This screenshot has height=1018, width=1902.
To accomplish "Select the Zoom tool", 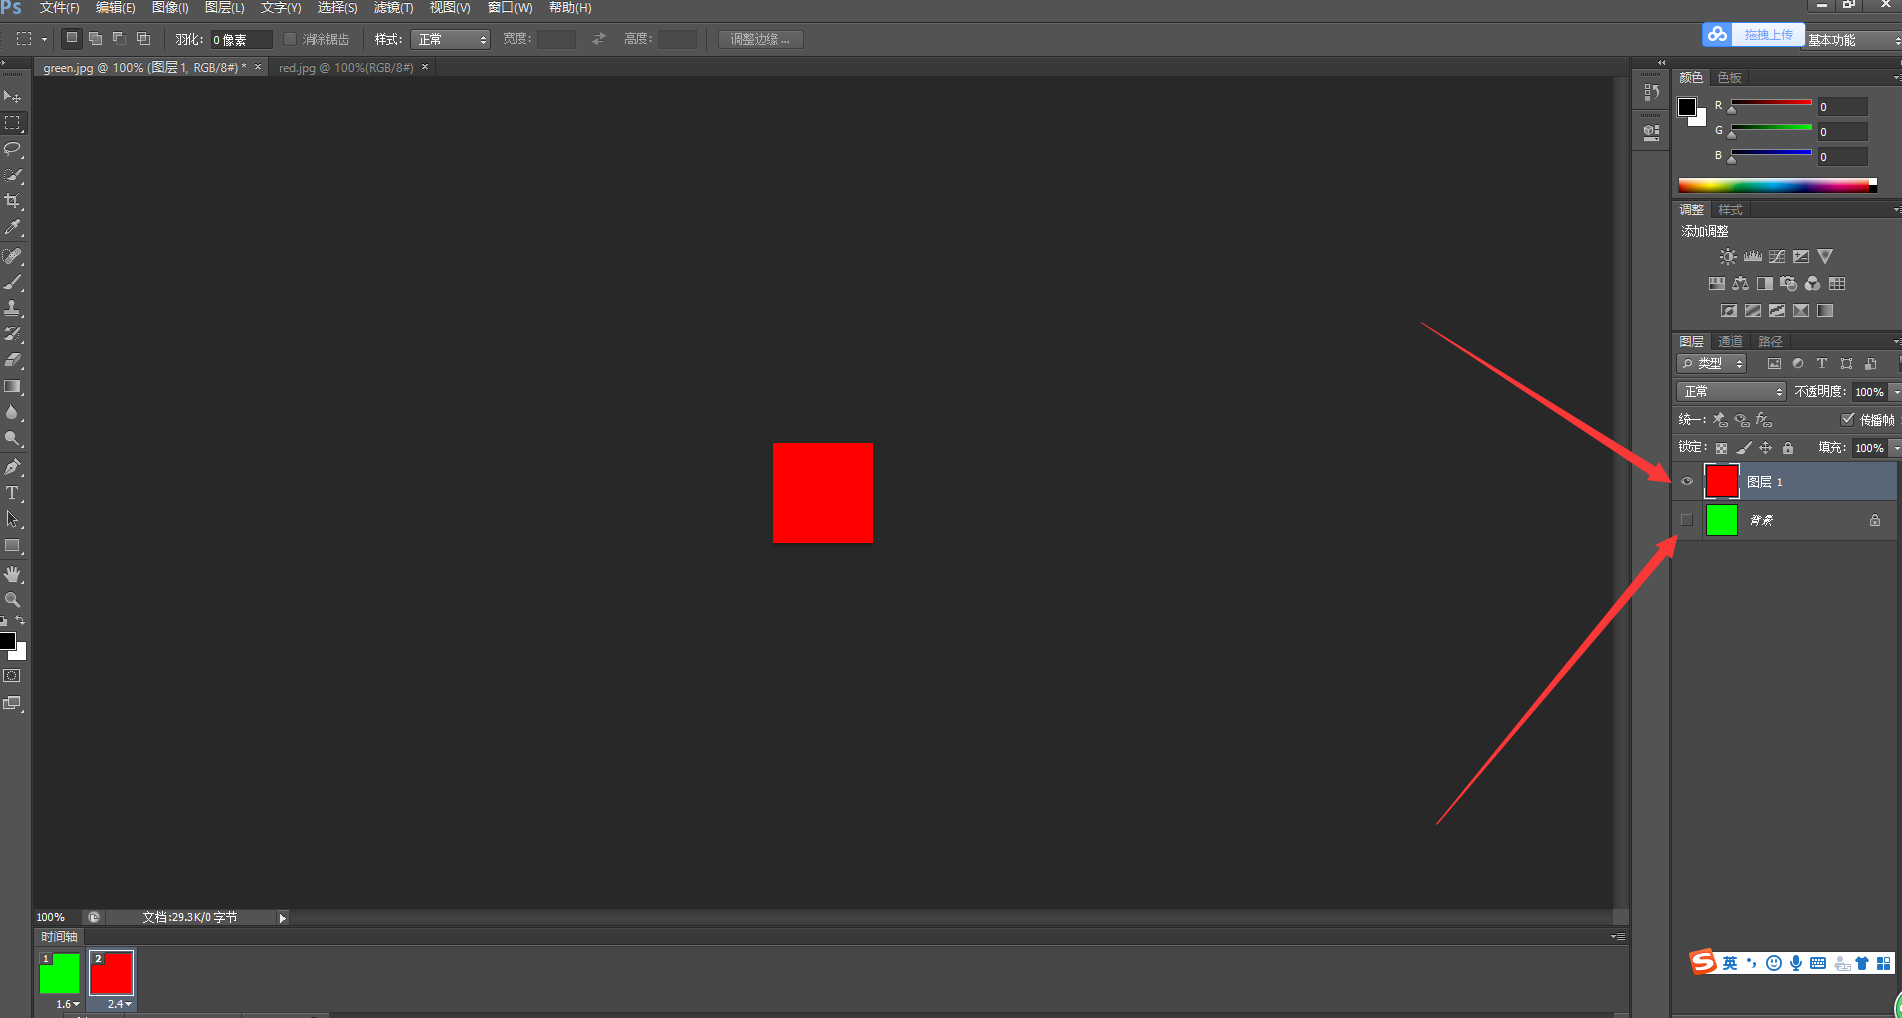I will coord(12,600).
